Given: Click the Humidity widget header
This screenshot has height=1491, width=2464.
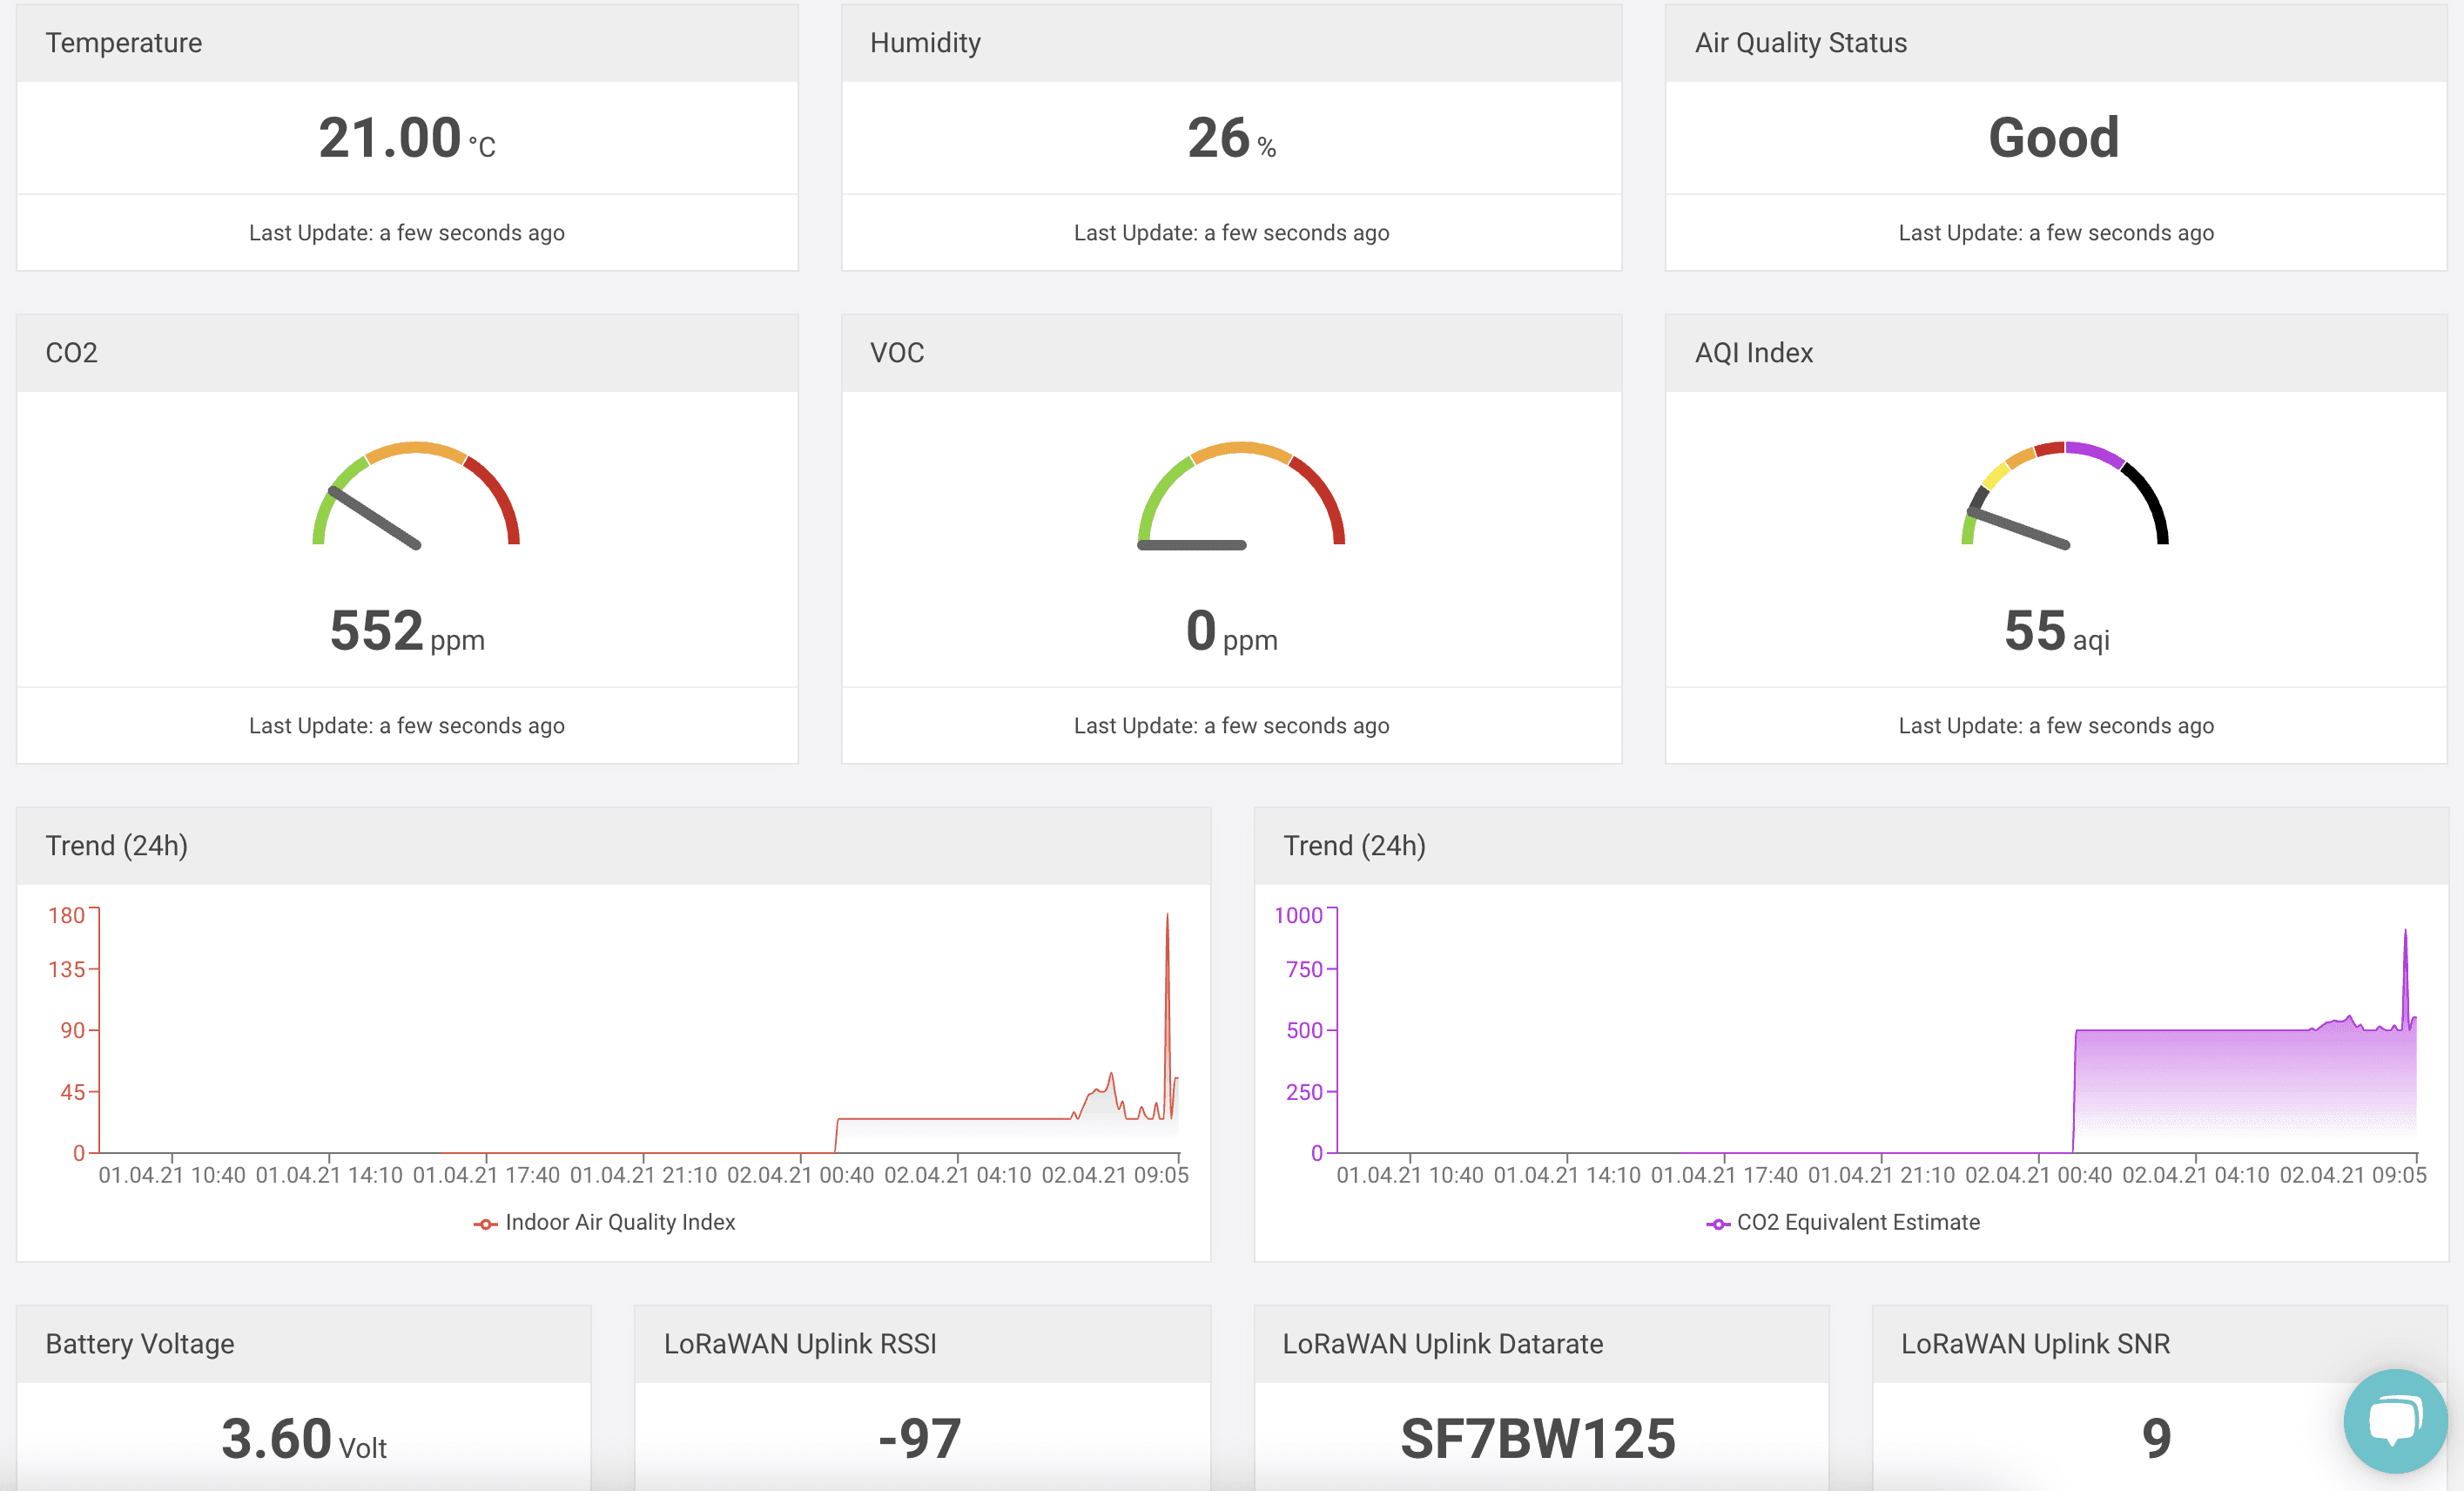Looking at the screenshot, I should [925, 43].
